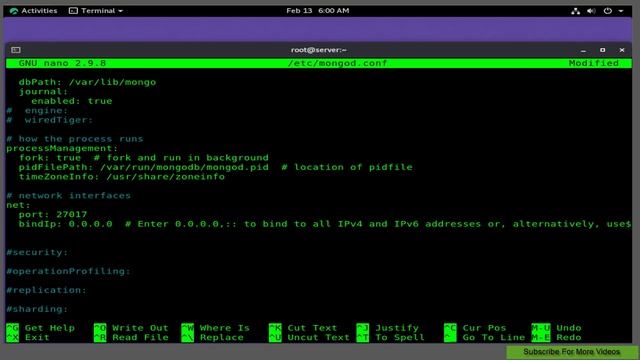Click the #replication: line
This screenshot has height=360, width=640.
tap(47, 290)
